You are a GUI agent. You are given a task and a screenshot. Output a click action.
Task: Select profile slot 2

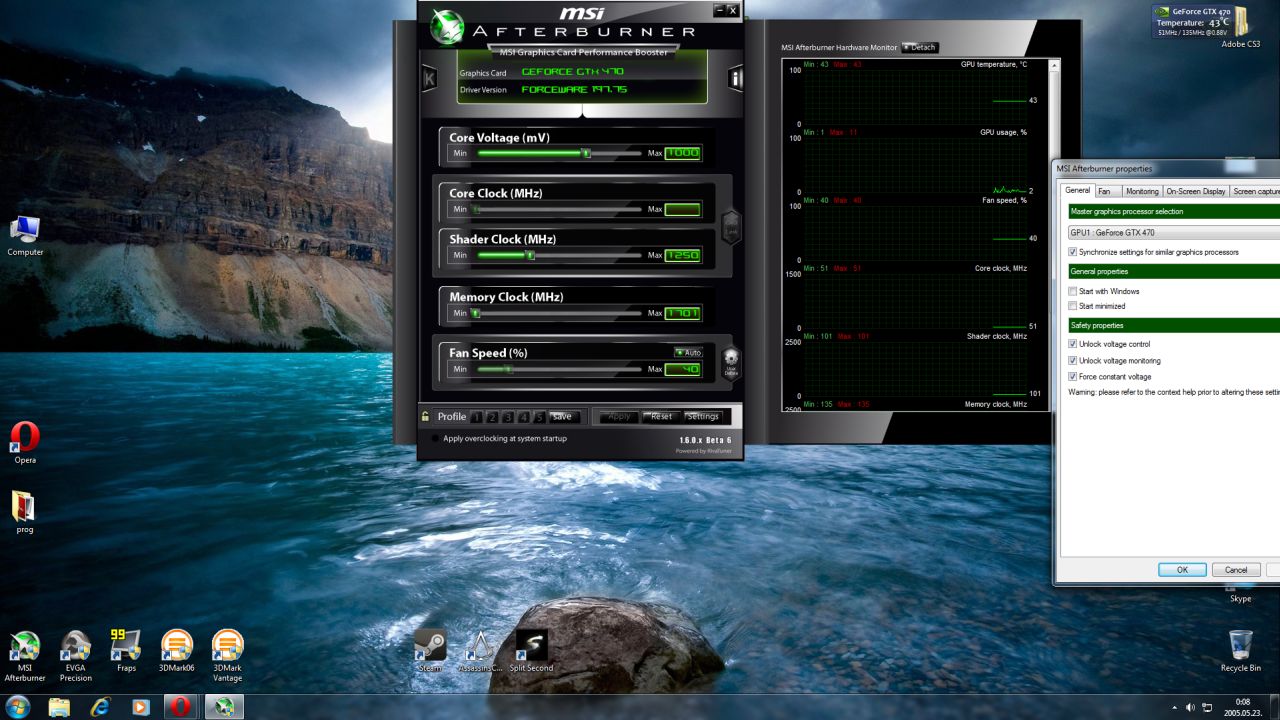click(493, 417)
